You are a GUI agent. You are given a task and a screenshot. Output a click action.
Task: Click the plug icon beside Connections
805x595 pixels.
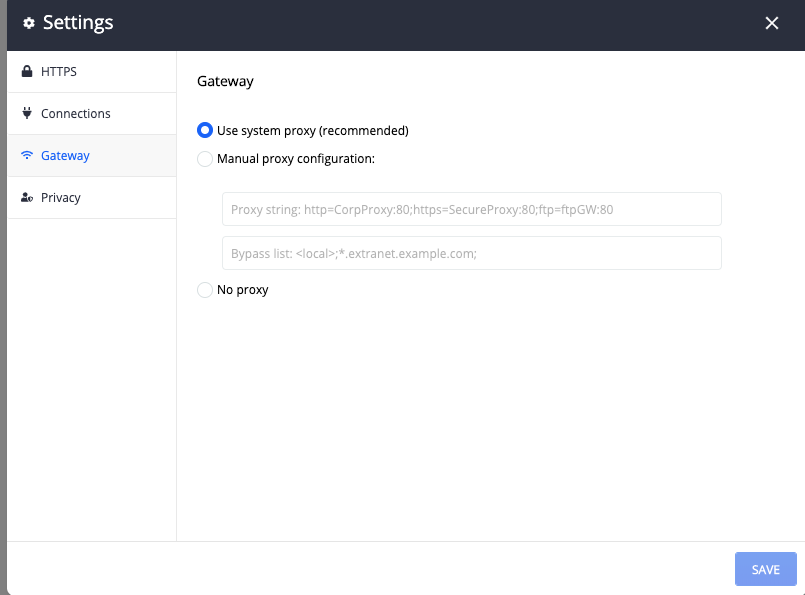click(27, 114)
